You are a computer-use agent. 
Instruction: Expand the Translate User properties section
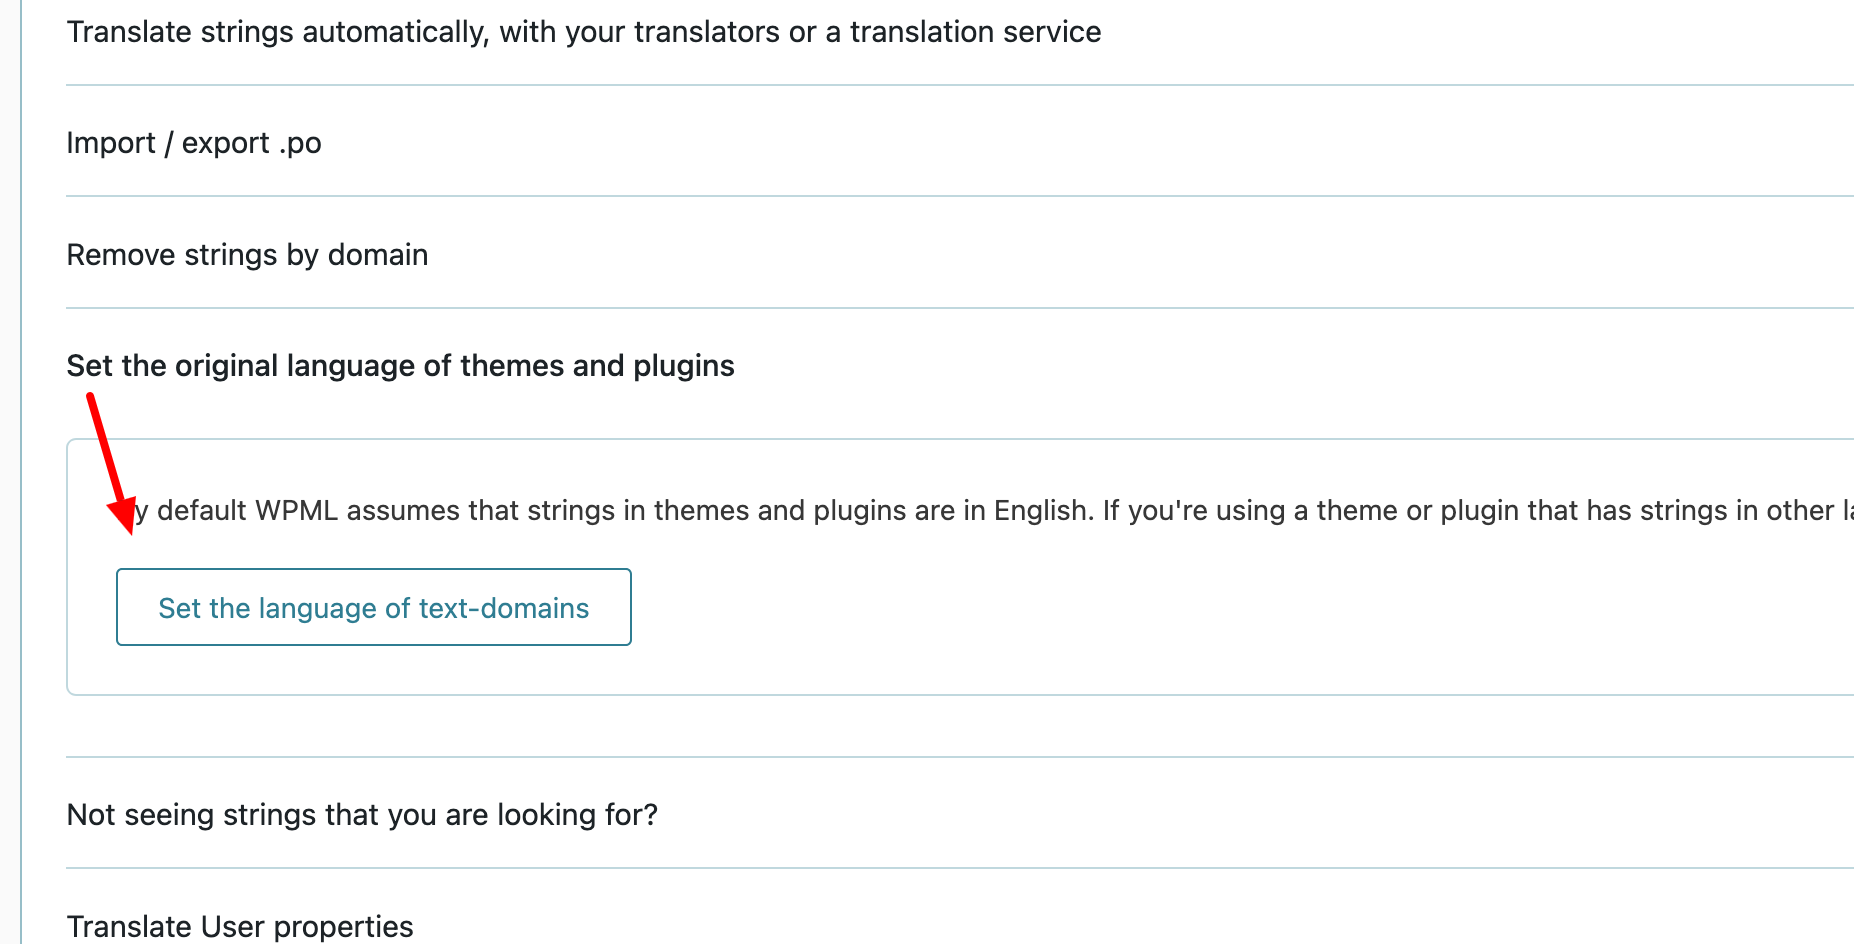click(x=240, y=926)
